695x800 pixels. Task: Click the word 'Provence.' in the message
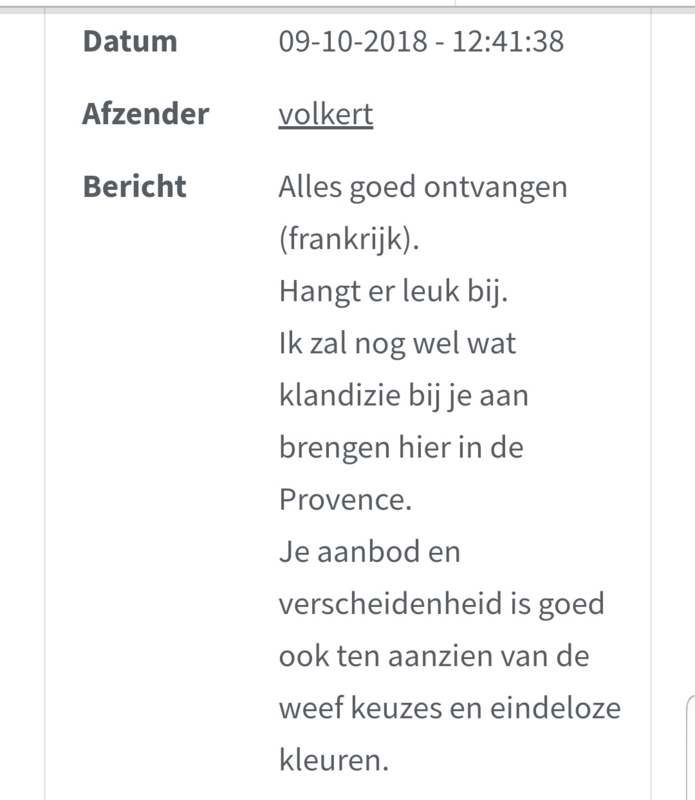click(x=345, y=499)
